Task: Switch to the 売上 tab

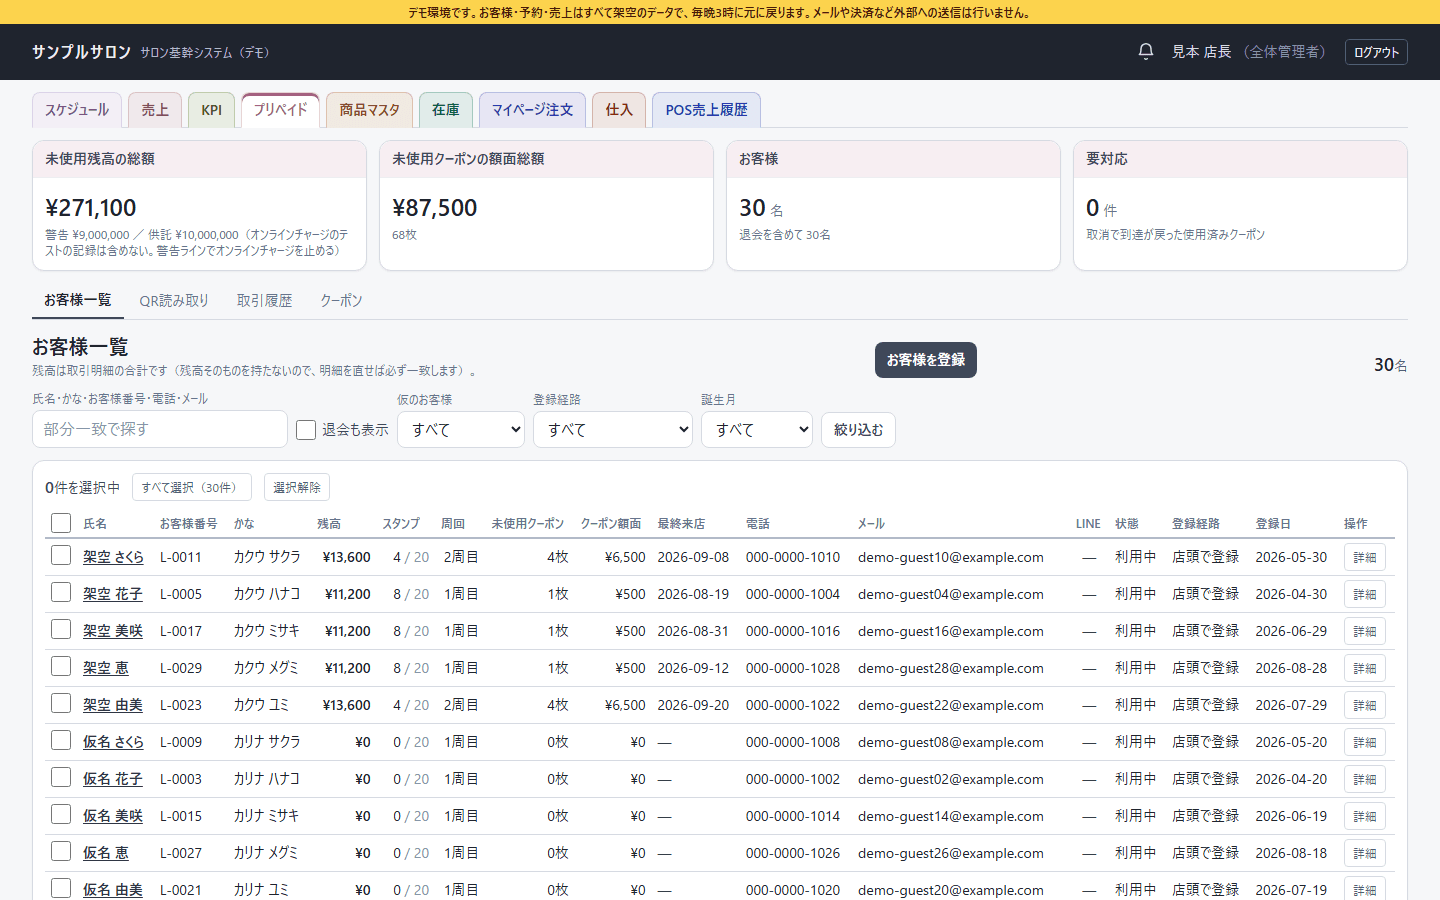Action: click(155, 110)
